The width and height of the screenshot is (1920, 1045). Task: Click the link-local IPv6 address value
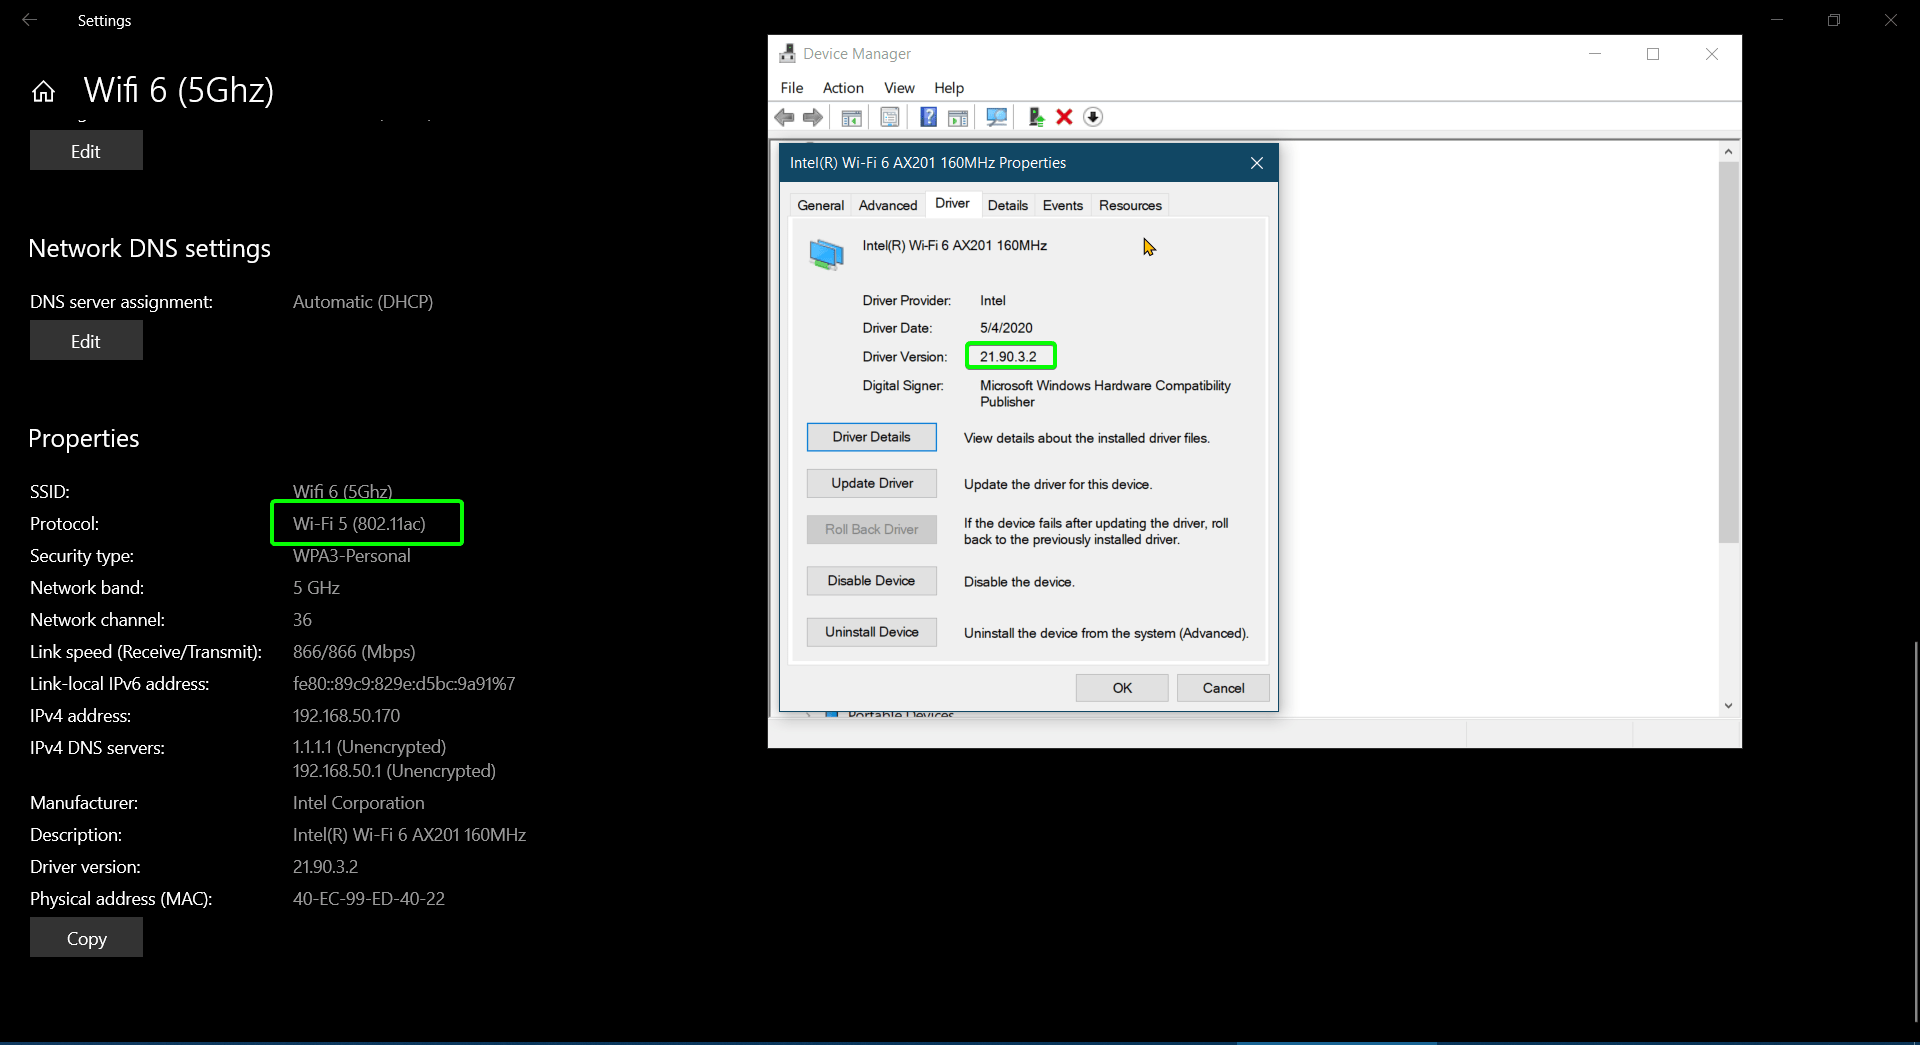point(404,684)
